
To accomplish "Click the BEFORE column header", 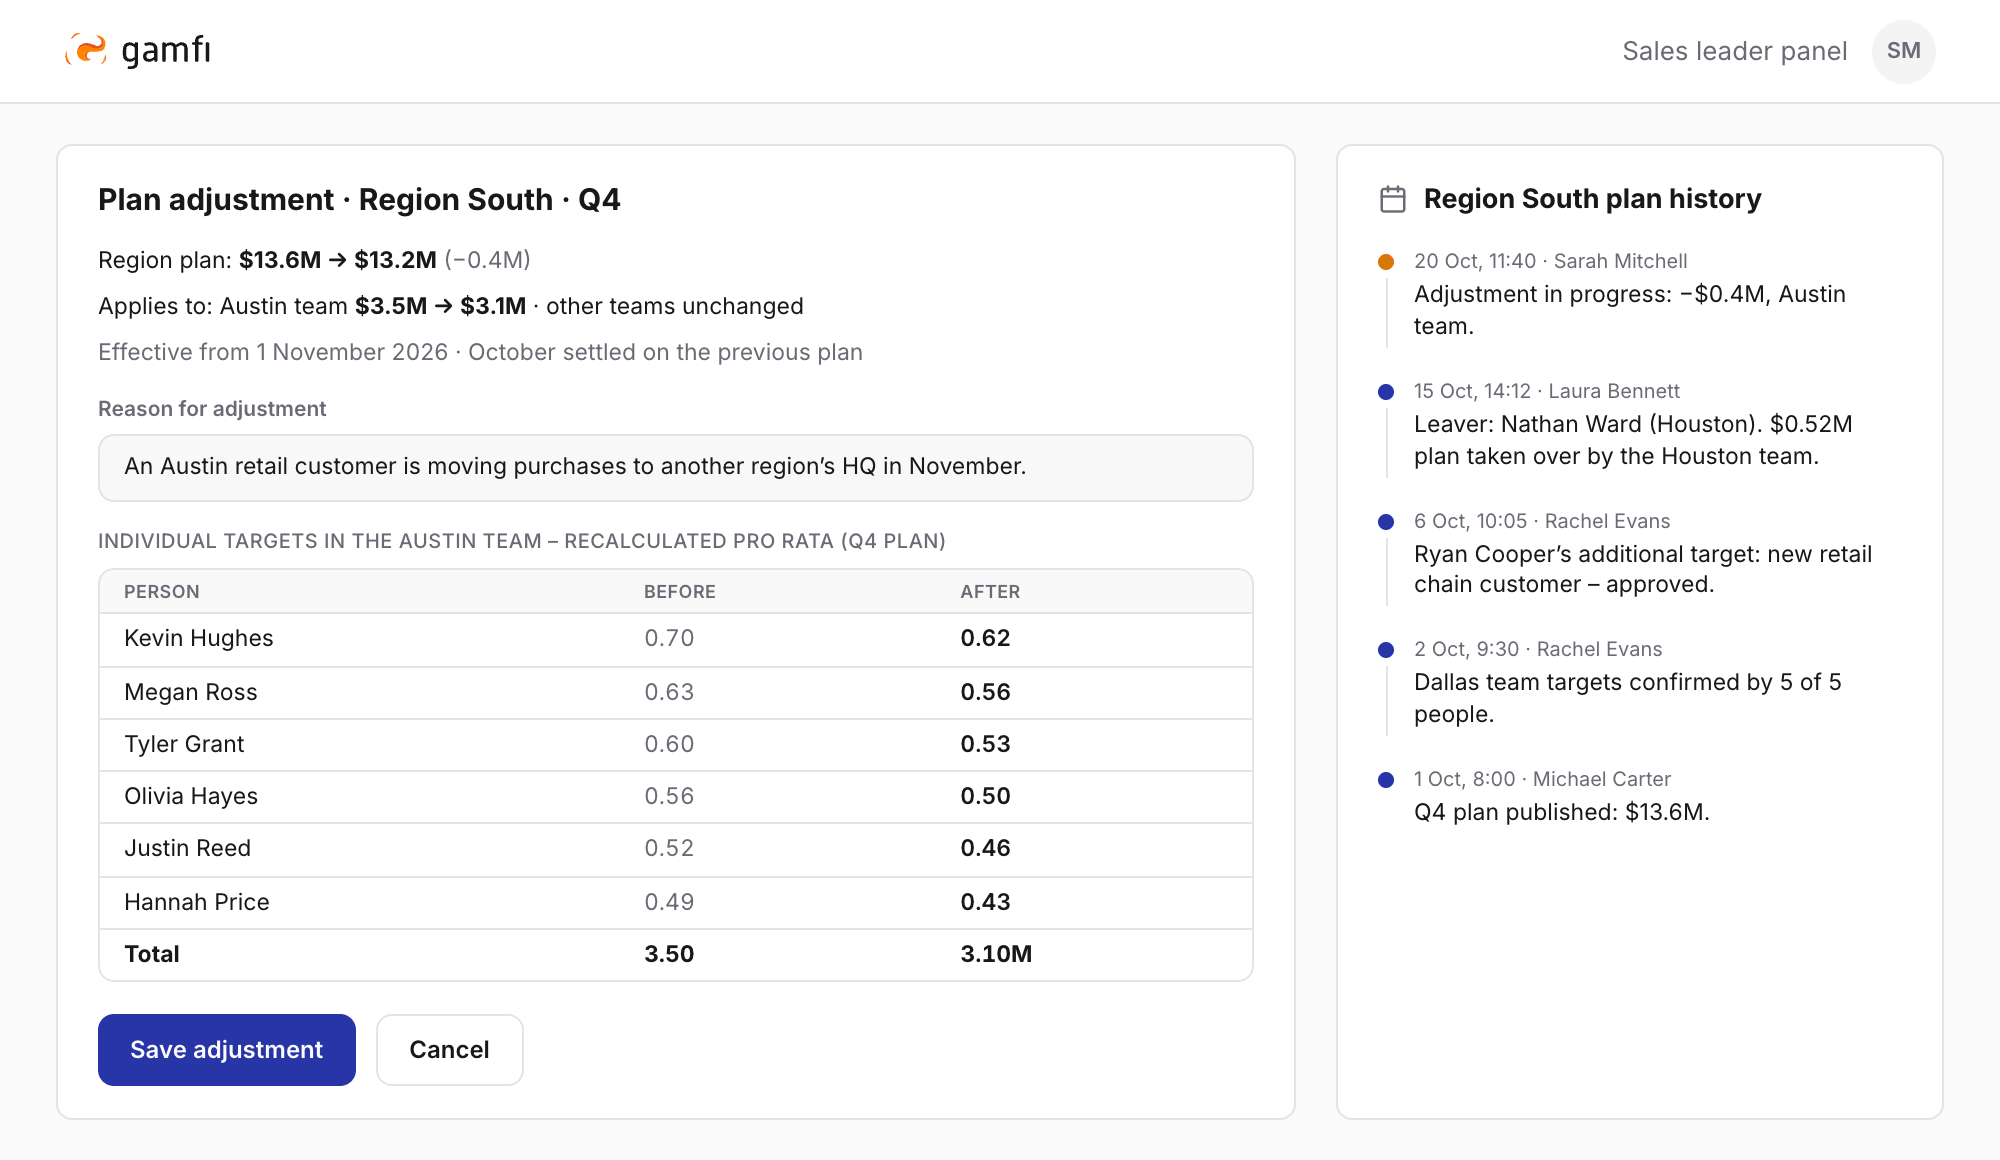I will 680,592.
